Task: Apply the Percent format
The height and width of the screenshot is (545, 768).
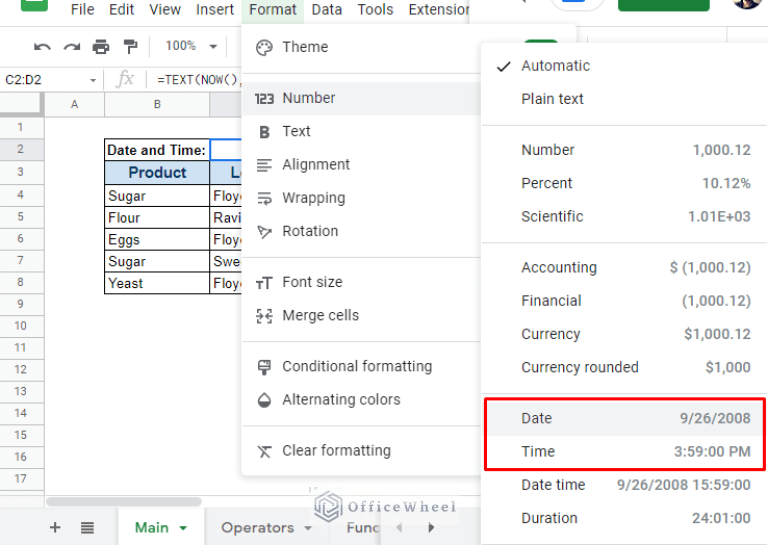Action: (624, 183)
